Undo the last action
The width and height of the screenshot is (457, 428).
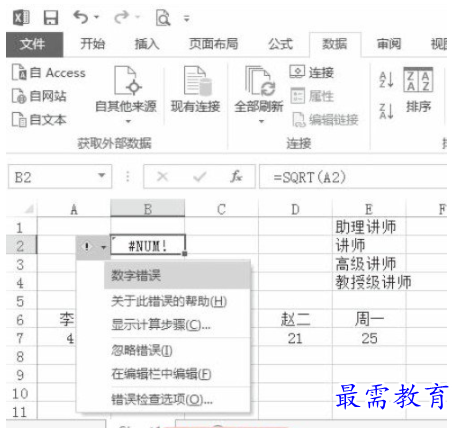(81, 17)
